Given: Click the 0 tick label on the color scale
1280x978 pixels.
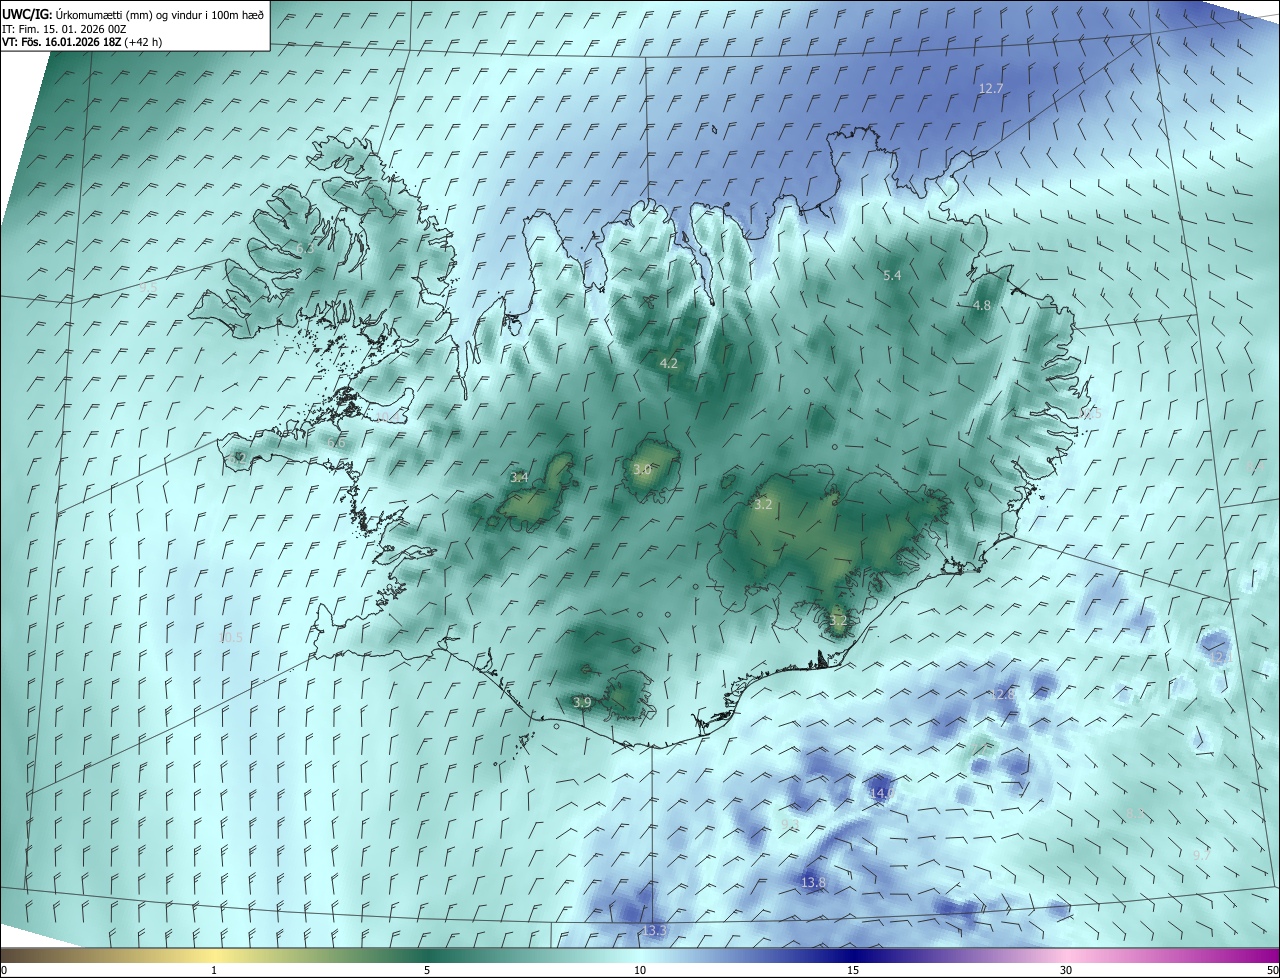Looking at the screenshot, I should point(3,971).
